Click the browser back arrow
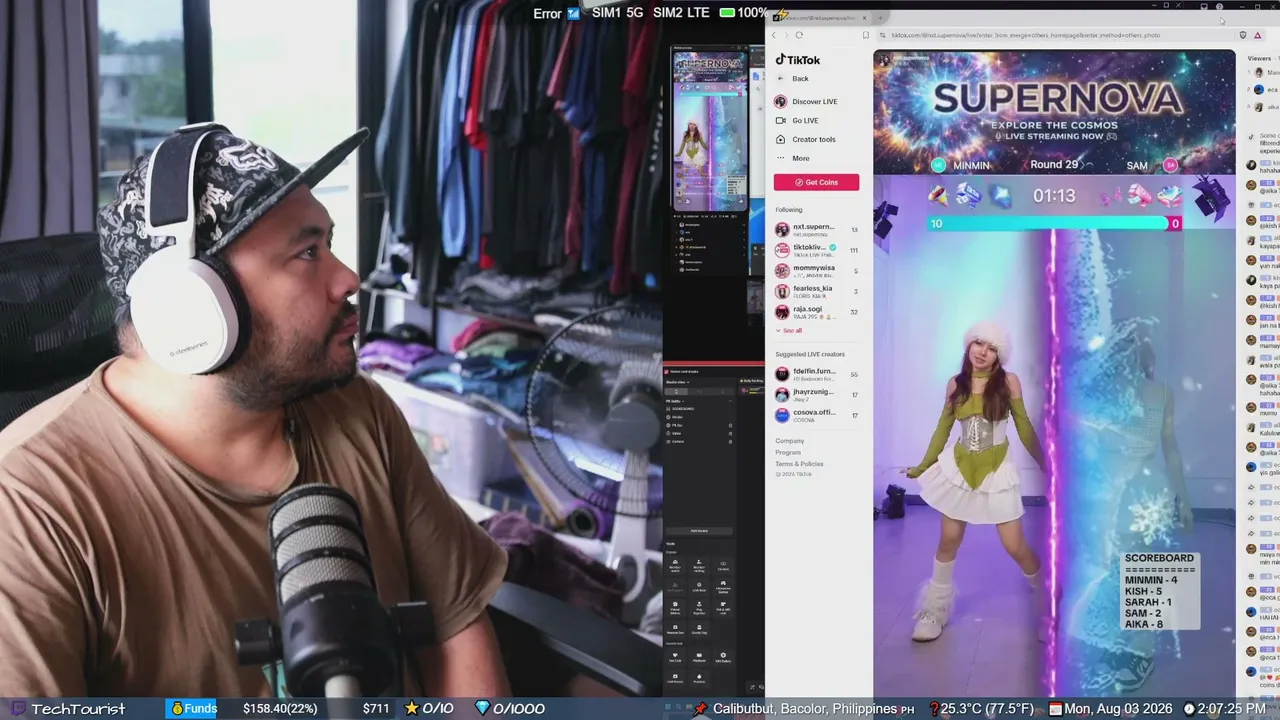The image size is (1280, 720). click(773, 35)
